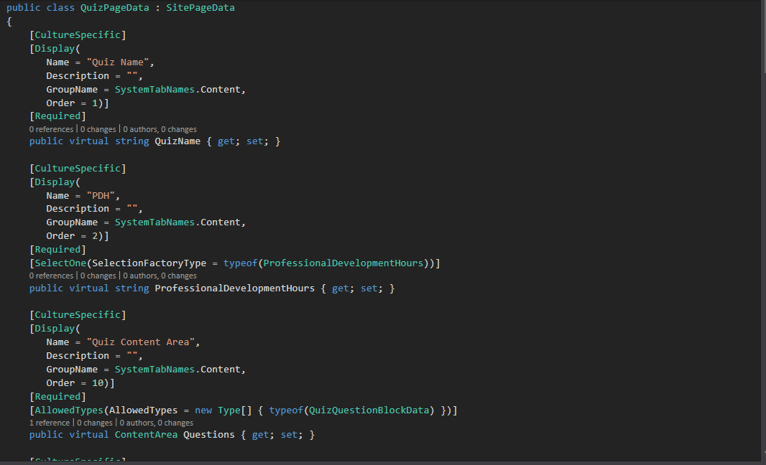
Task: Click ProfessionalDevelopmentHours in the property declaration line
Action: coord(234,288)
